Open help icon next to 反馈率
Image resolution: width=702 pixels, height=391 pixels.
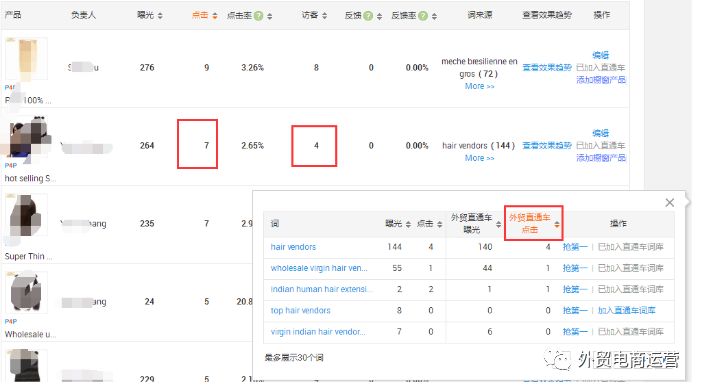[423, 16]
